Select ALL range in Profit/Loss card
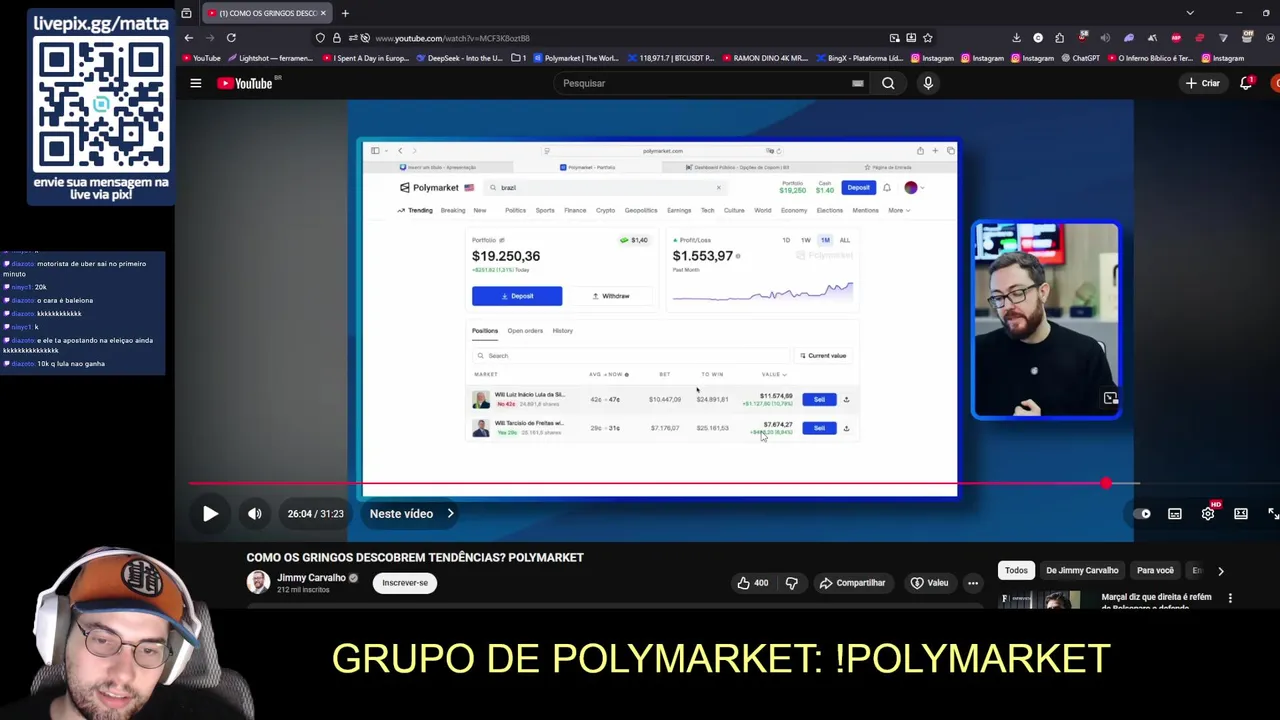 pos(845,240)
